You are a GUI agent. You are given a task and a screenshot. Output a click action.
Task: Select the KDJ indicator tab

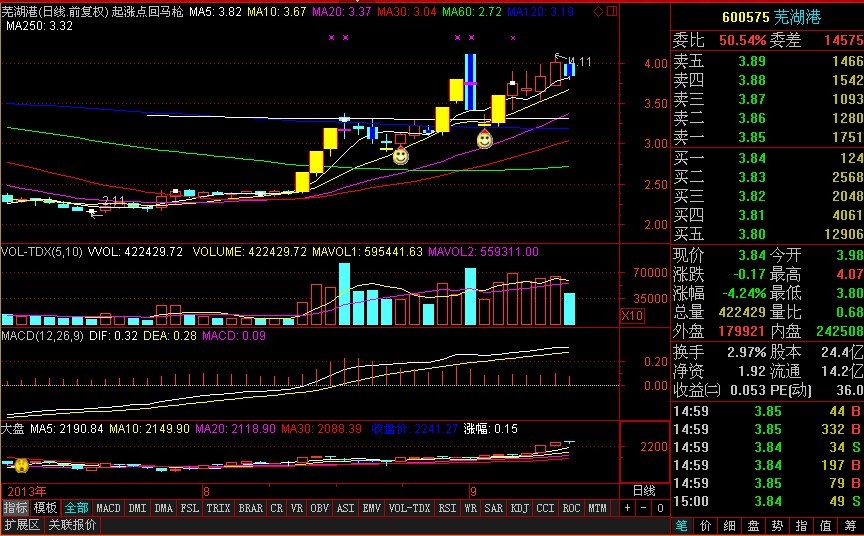click(519, 508)
